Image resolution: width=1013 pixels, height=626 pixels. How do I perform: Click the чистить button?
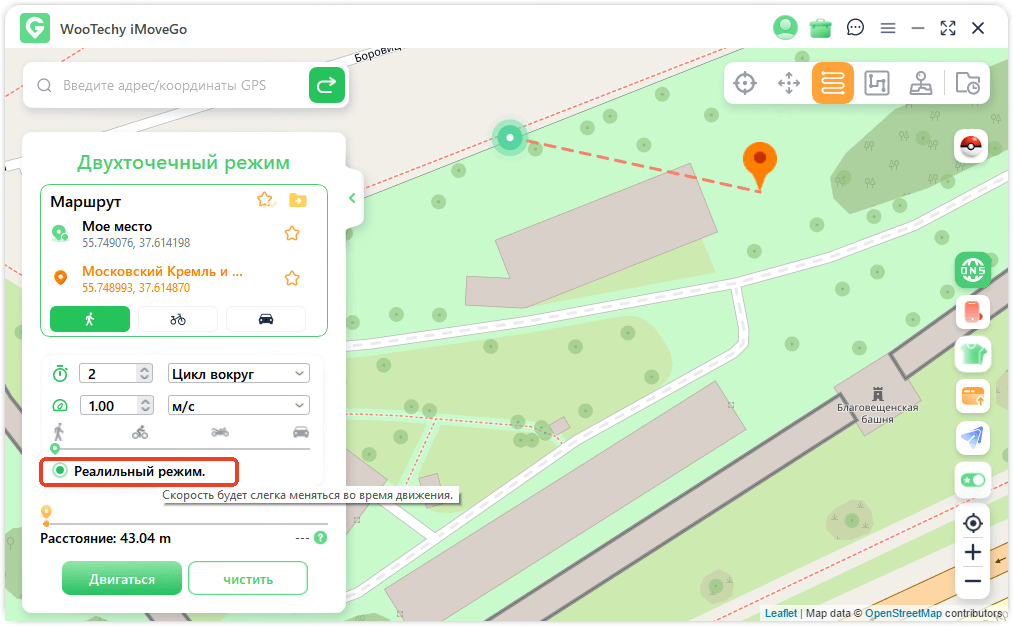pos(248,578)
